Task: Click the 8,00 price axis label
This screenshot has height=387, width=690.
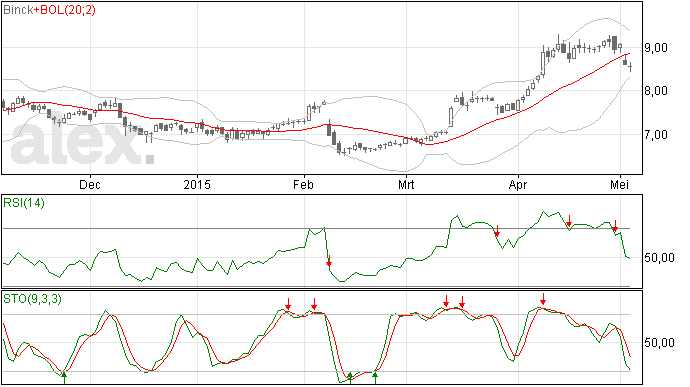Action: 656,91
